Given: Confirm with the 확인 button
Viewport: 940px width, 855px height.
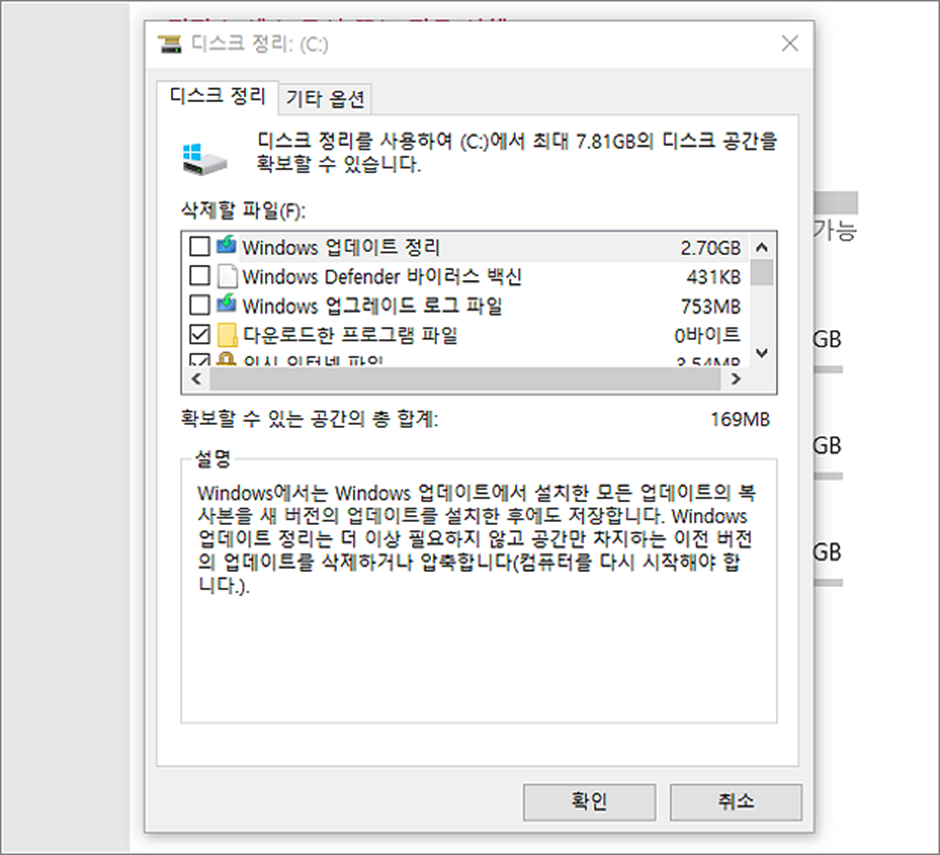Looking at the screenshot, I should 589,802.
